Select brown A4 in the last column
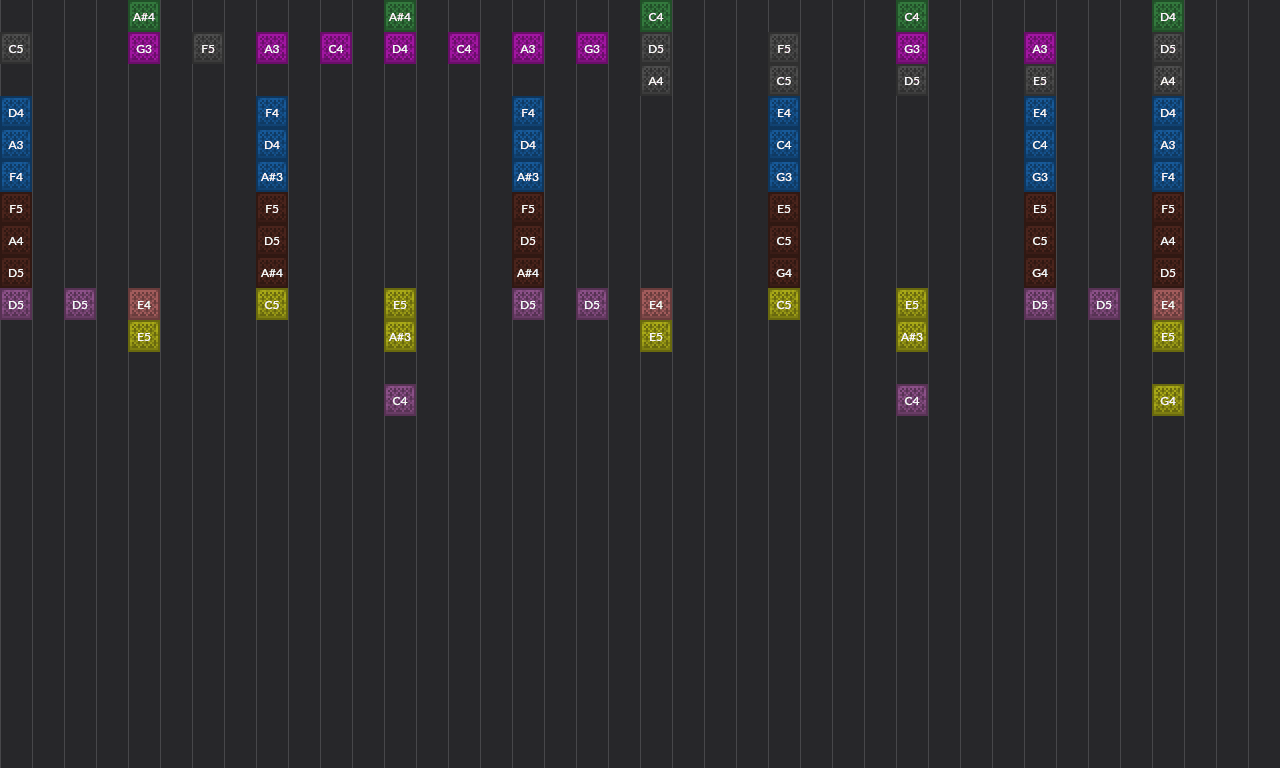Image resolution: width=1280 pixels, height=768 pixels. 1168,240
